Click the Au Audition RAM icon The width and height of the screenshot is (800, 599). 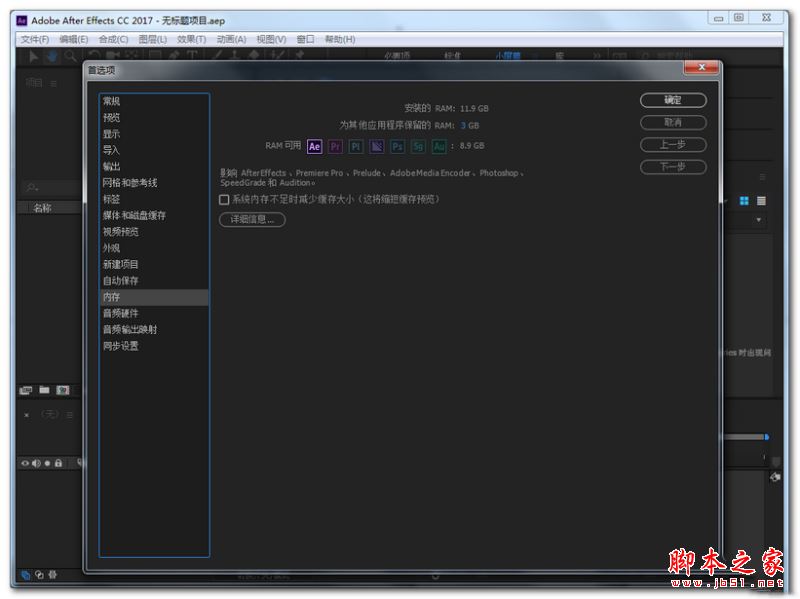pyautogui.click(x=439, y=146)
